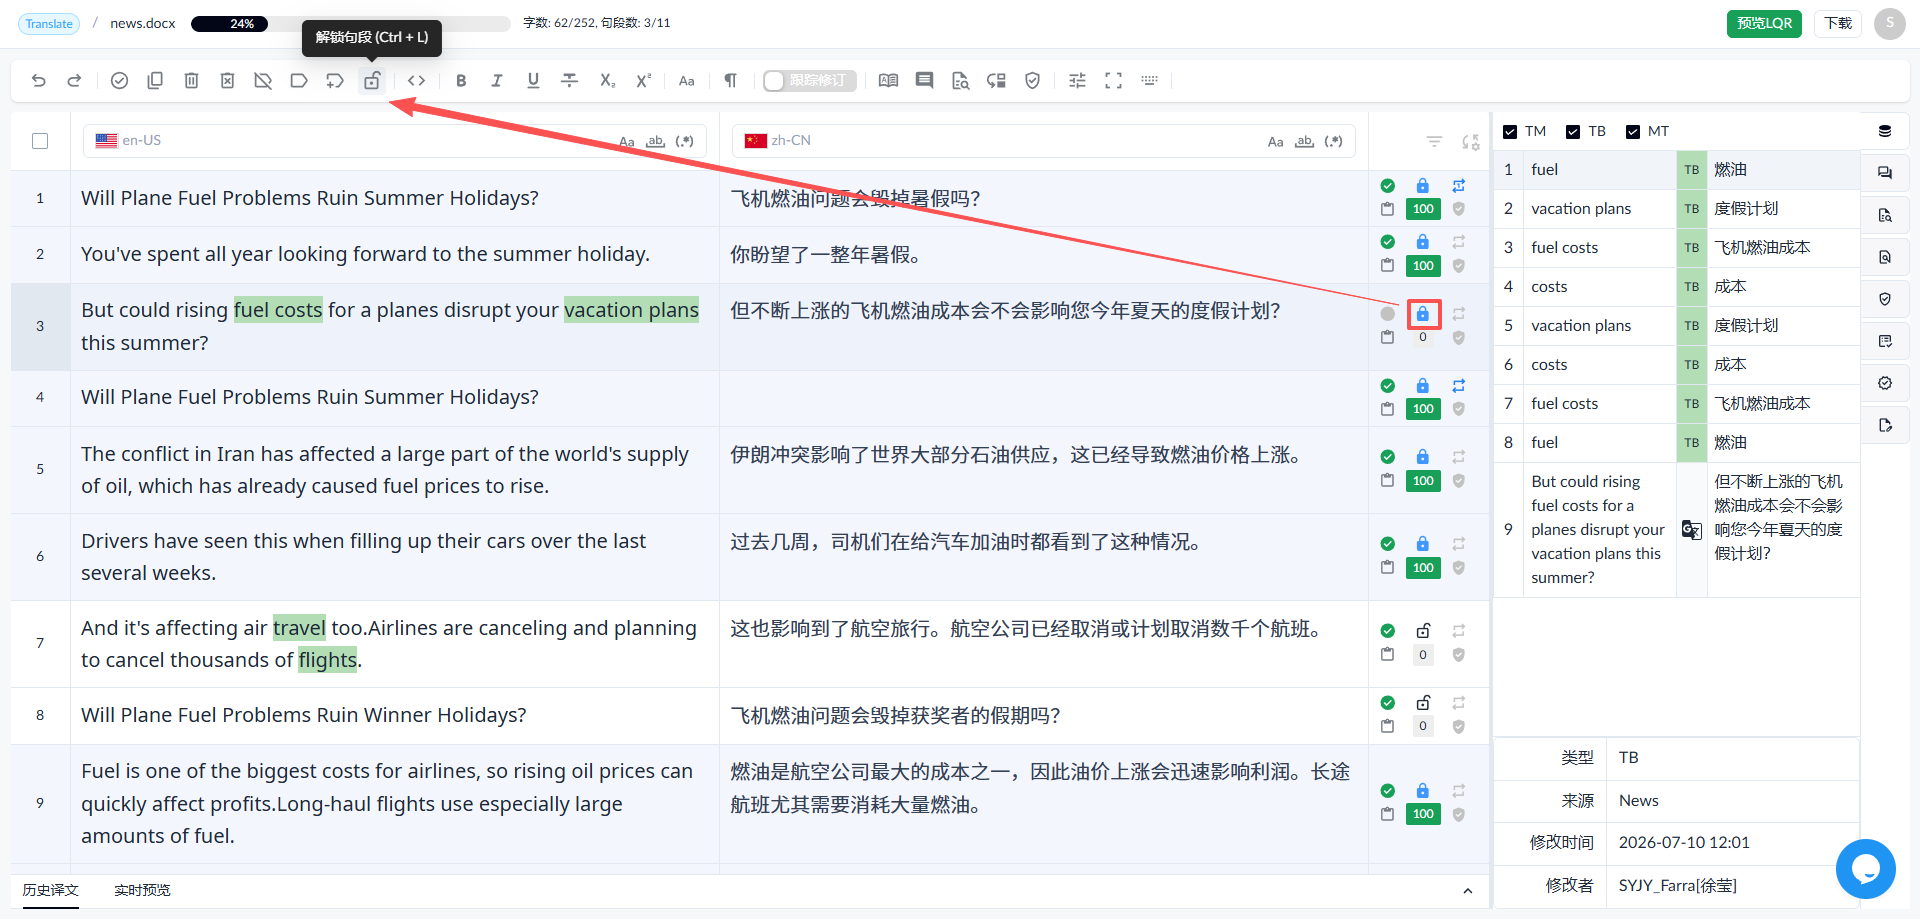The height and width of the screenshot is (919, 1920).
Task: Insert tag with the angle brackets icon
Action: [417, 81]
